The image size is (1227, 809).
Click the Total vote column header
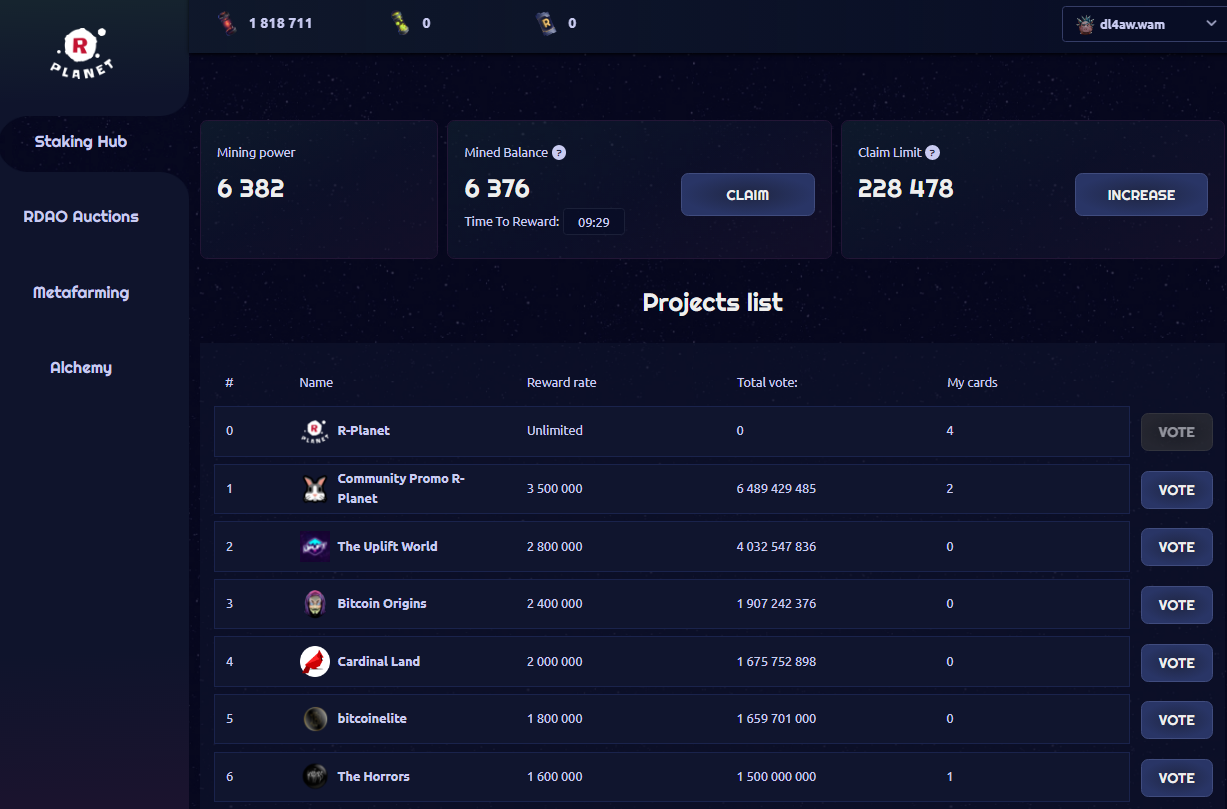(x=768, y=383)
